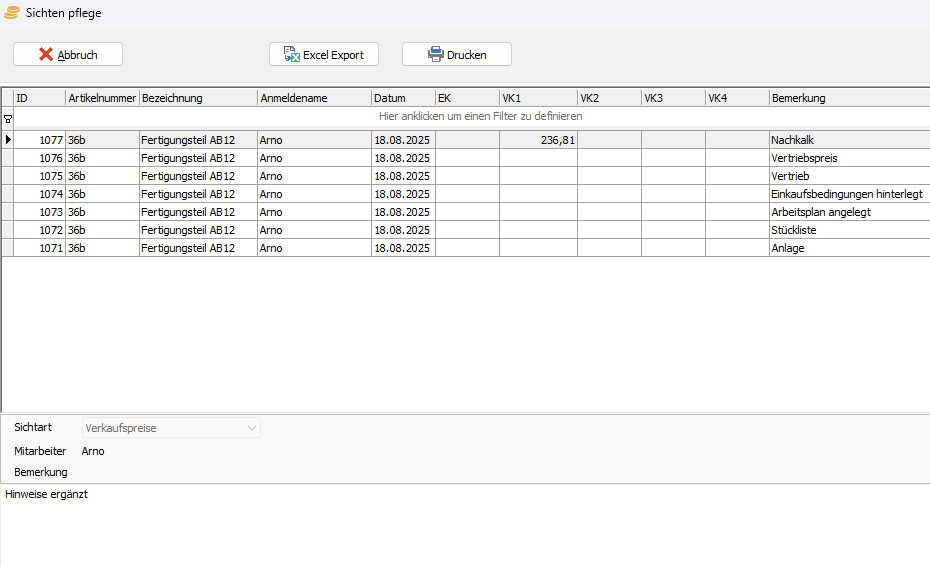Sort by the Bemerkung column header
This screenshot has height=566, width=930.
click(x=848, y=98)
